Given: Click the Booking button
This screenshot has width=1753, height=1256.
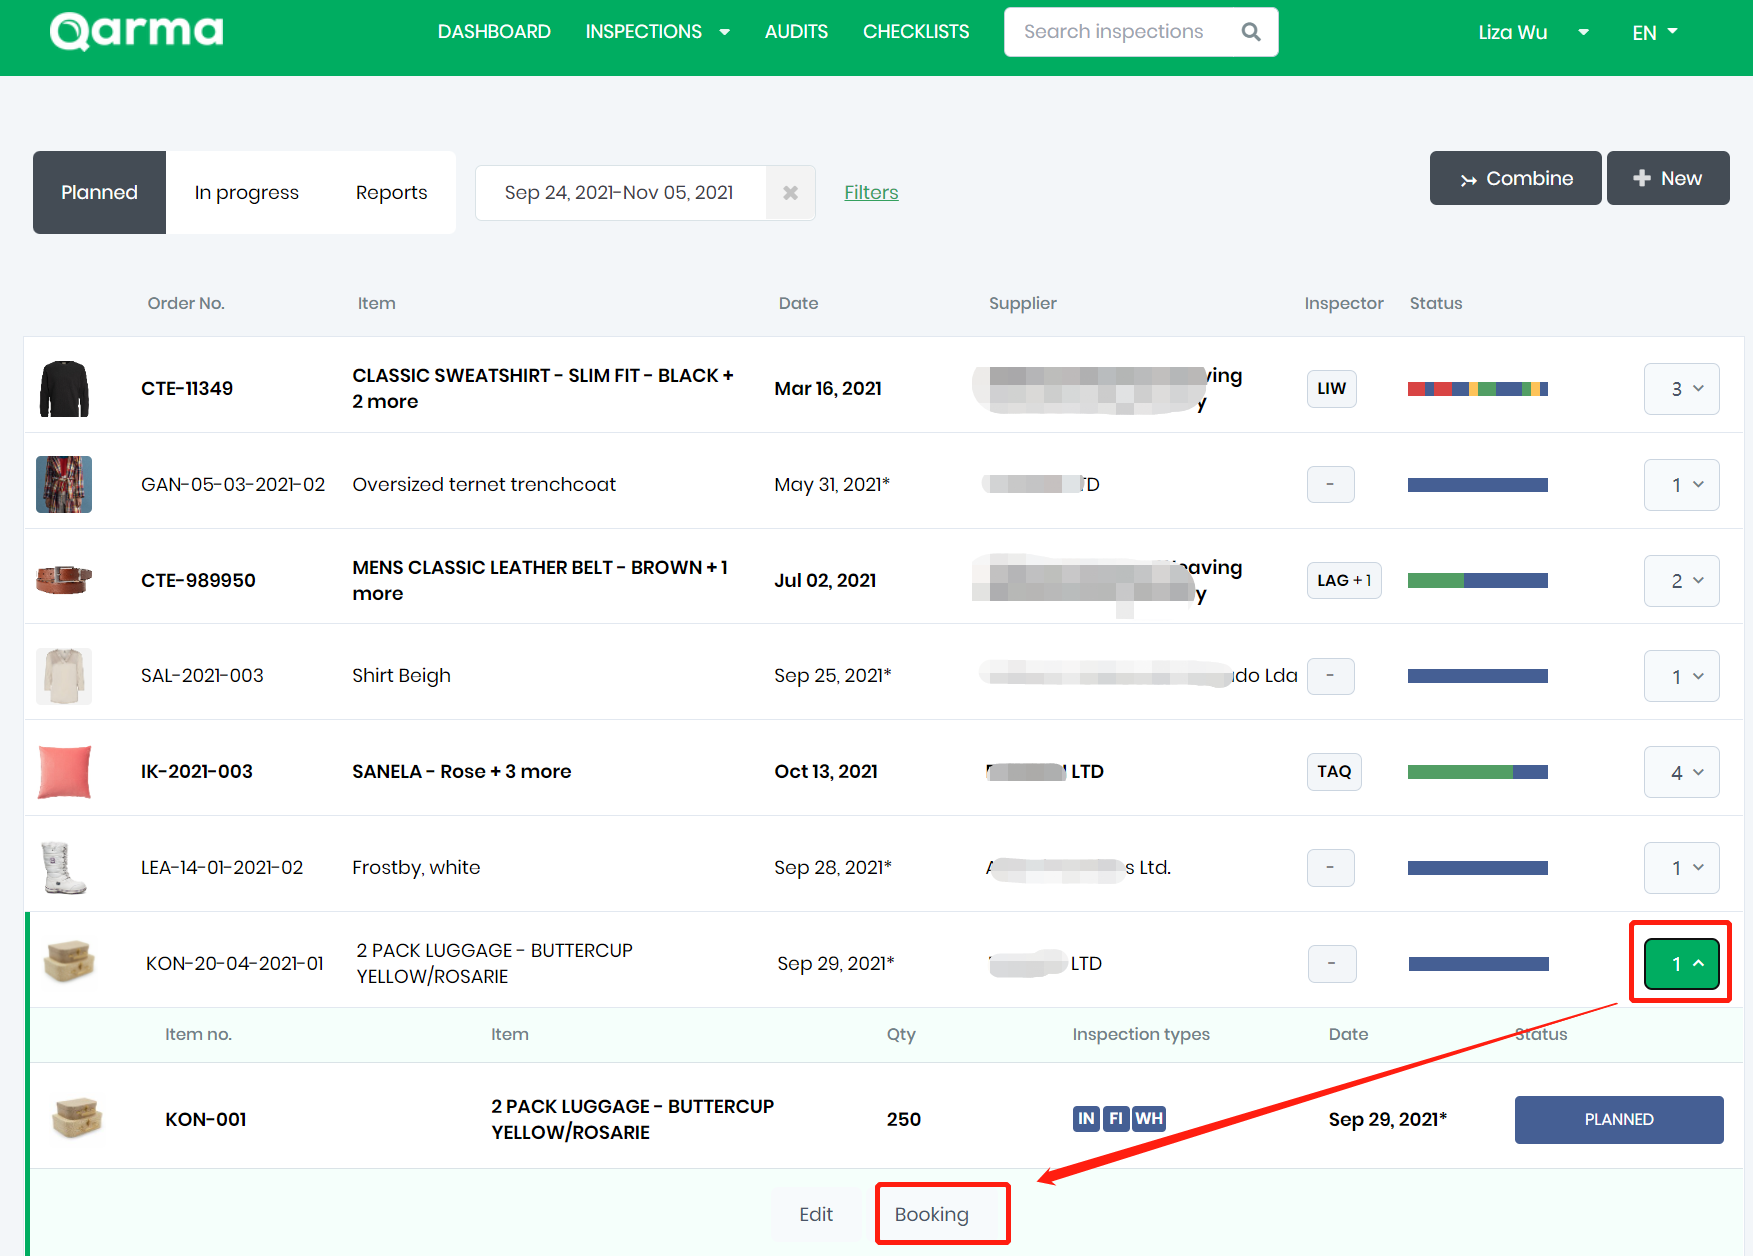Looking at the screenshot, I should [932, 1214].
